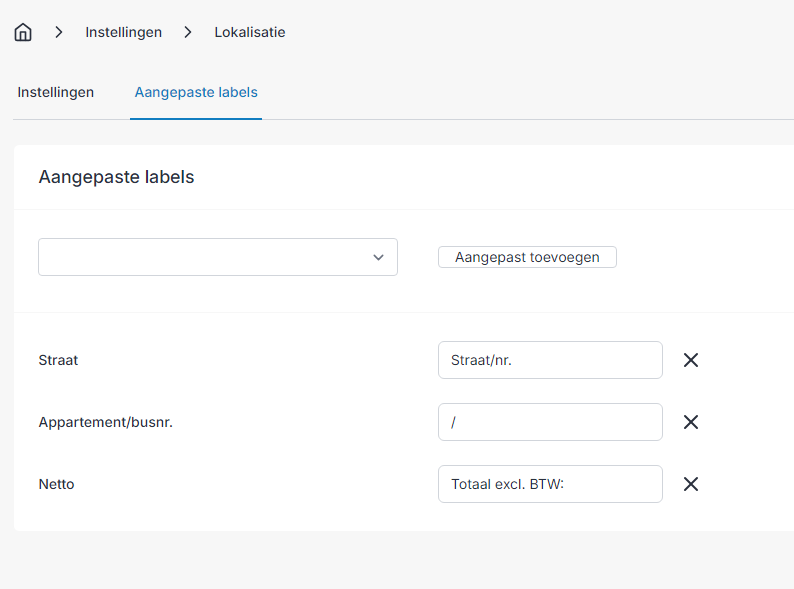This screenshot has height=589, width=794.
Task: Delete the Appartement/busnr. custom label row
Action: (691, 422)
